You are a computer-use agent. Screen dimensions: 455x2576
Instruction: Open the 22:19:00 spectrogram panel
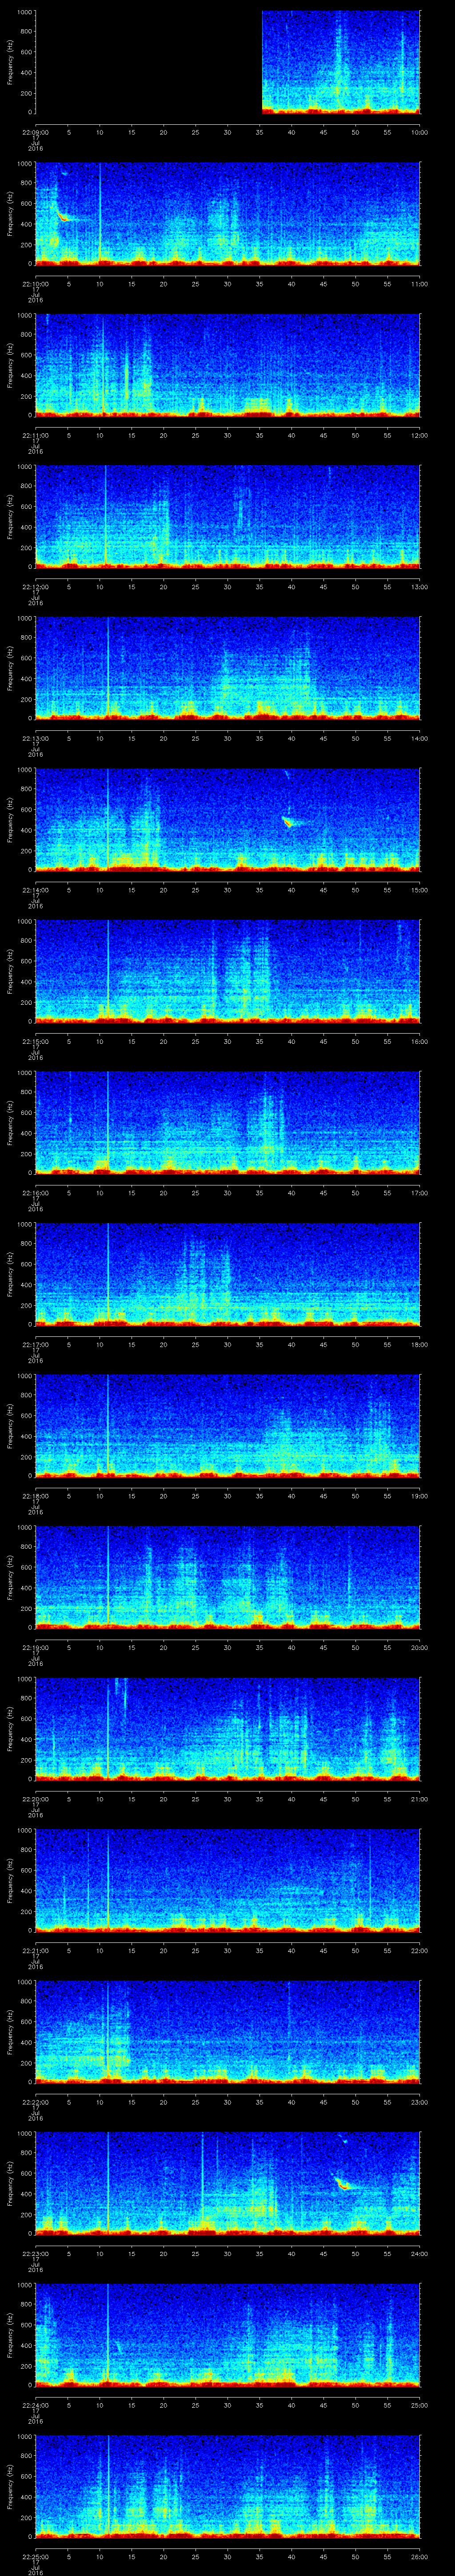click(227, 1576)
